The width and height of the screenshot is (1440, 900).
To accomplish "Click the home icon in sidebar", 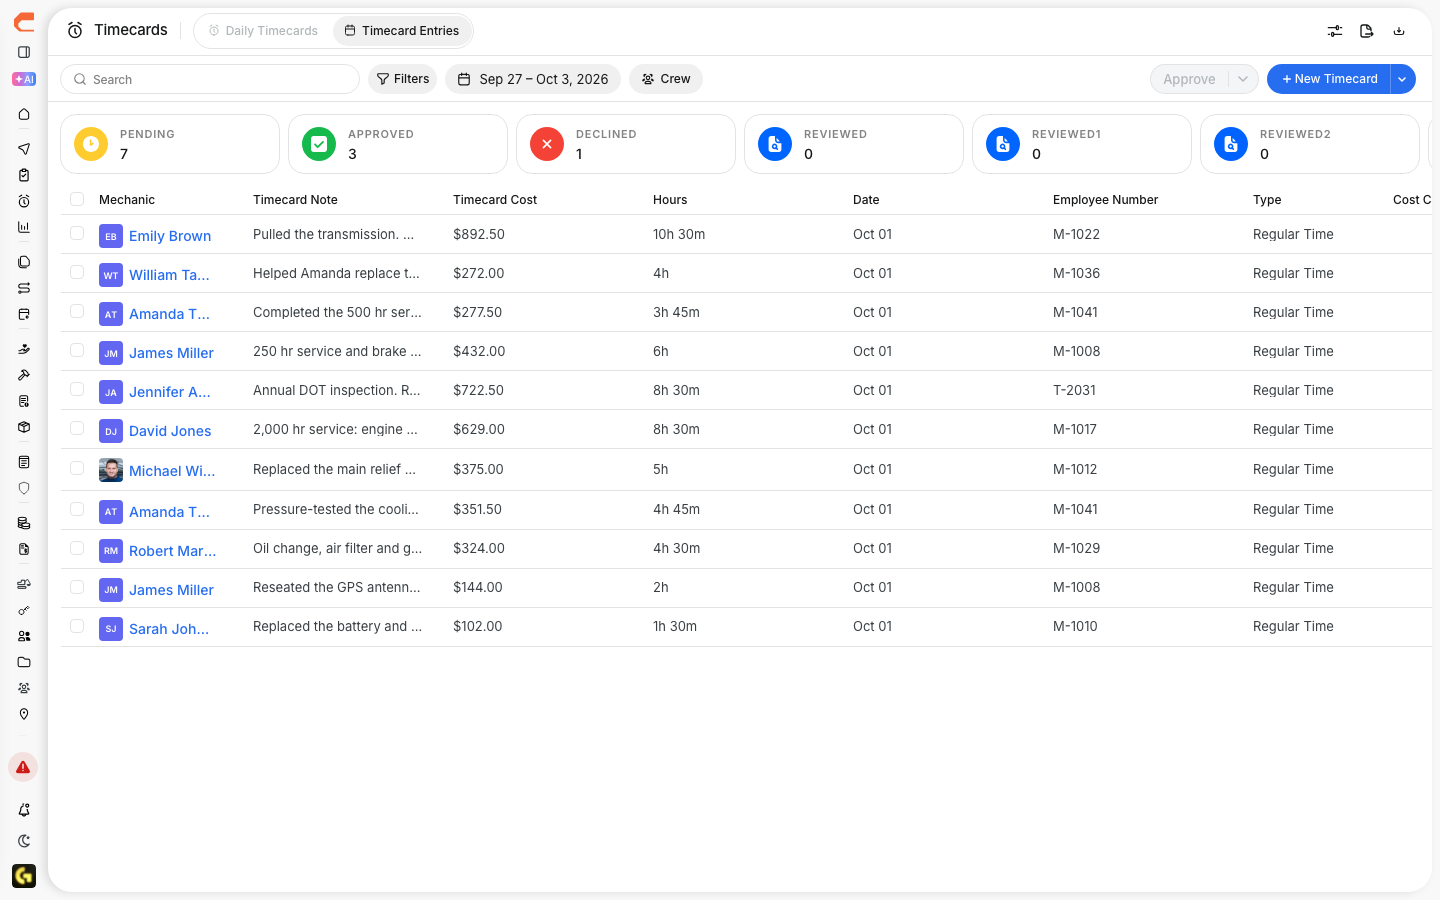I will (x=24, y=115).
